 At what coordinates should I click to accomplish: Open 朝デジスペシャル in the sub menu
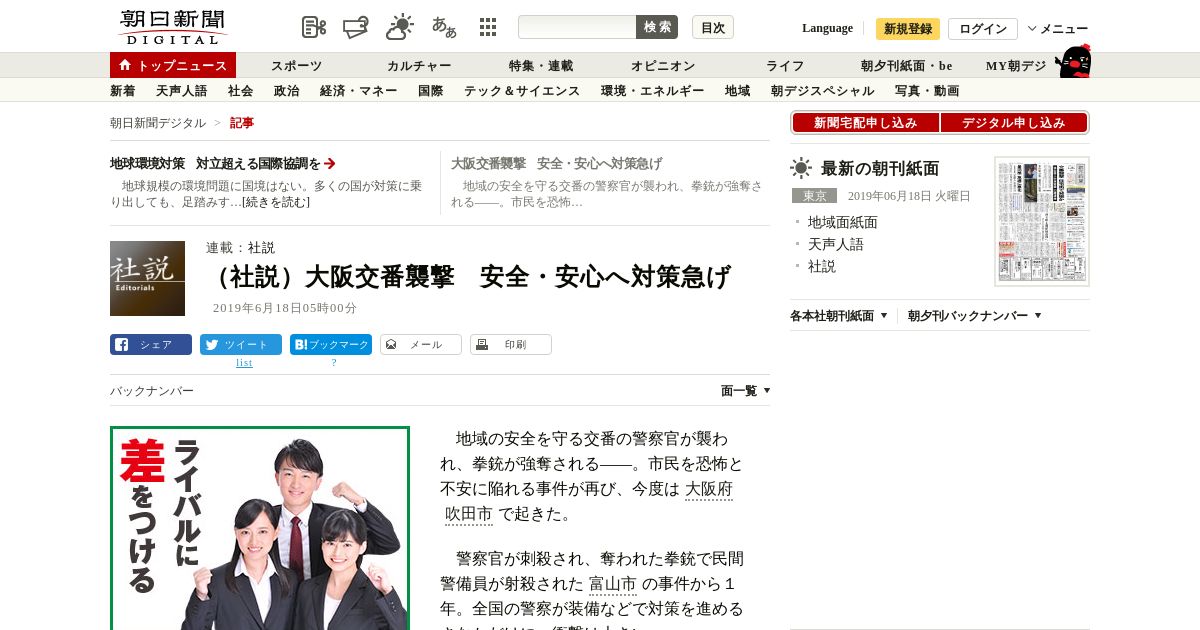tap(823, 91)
